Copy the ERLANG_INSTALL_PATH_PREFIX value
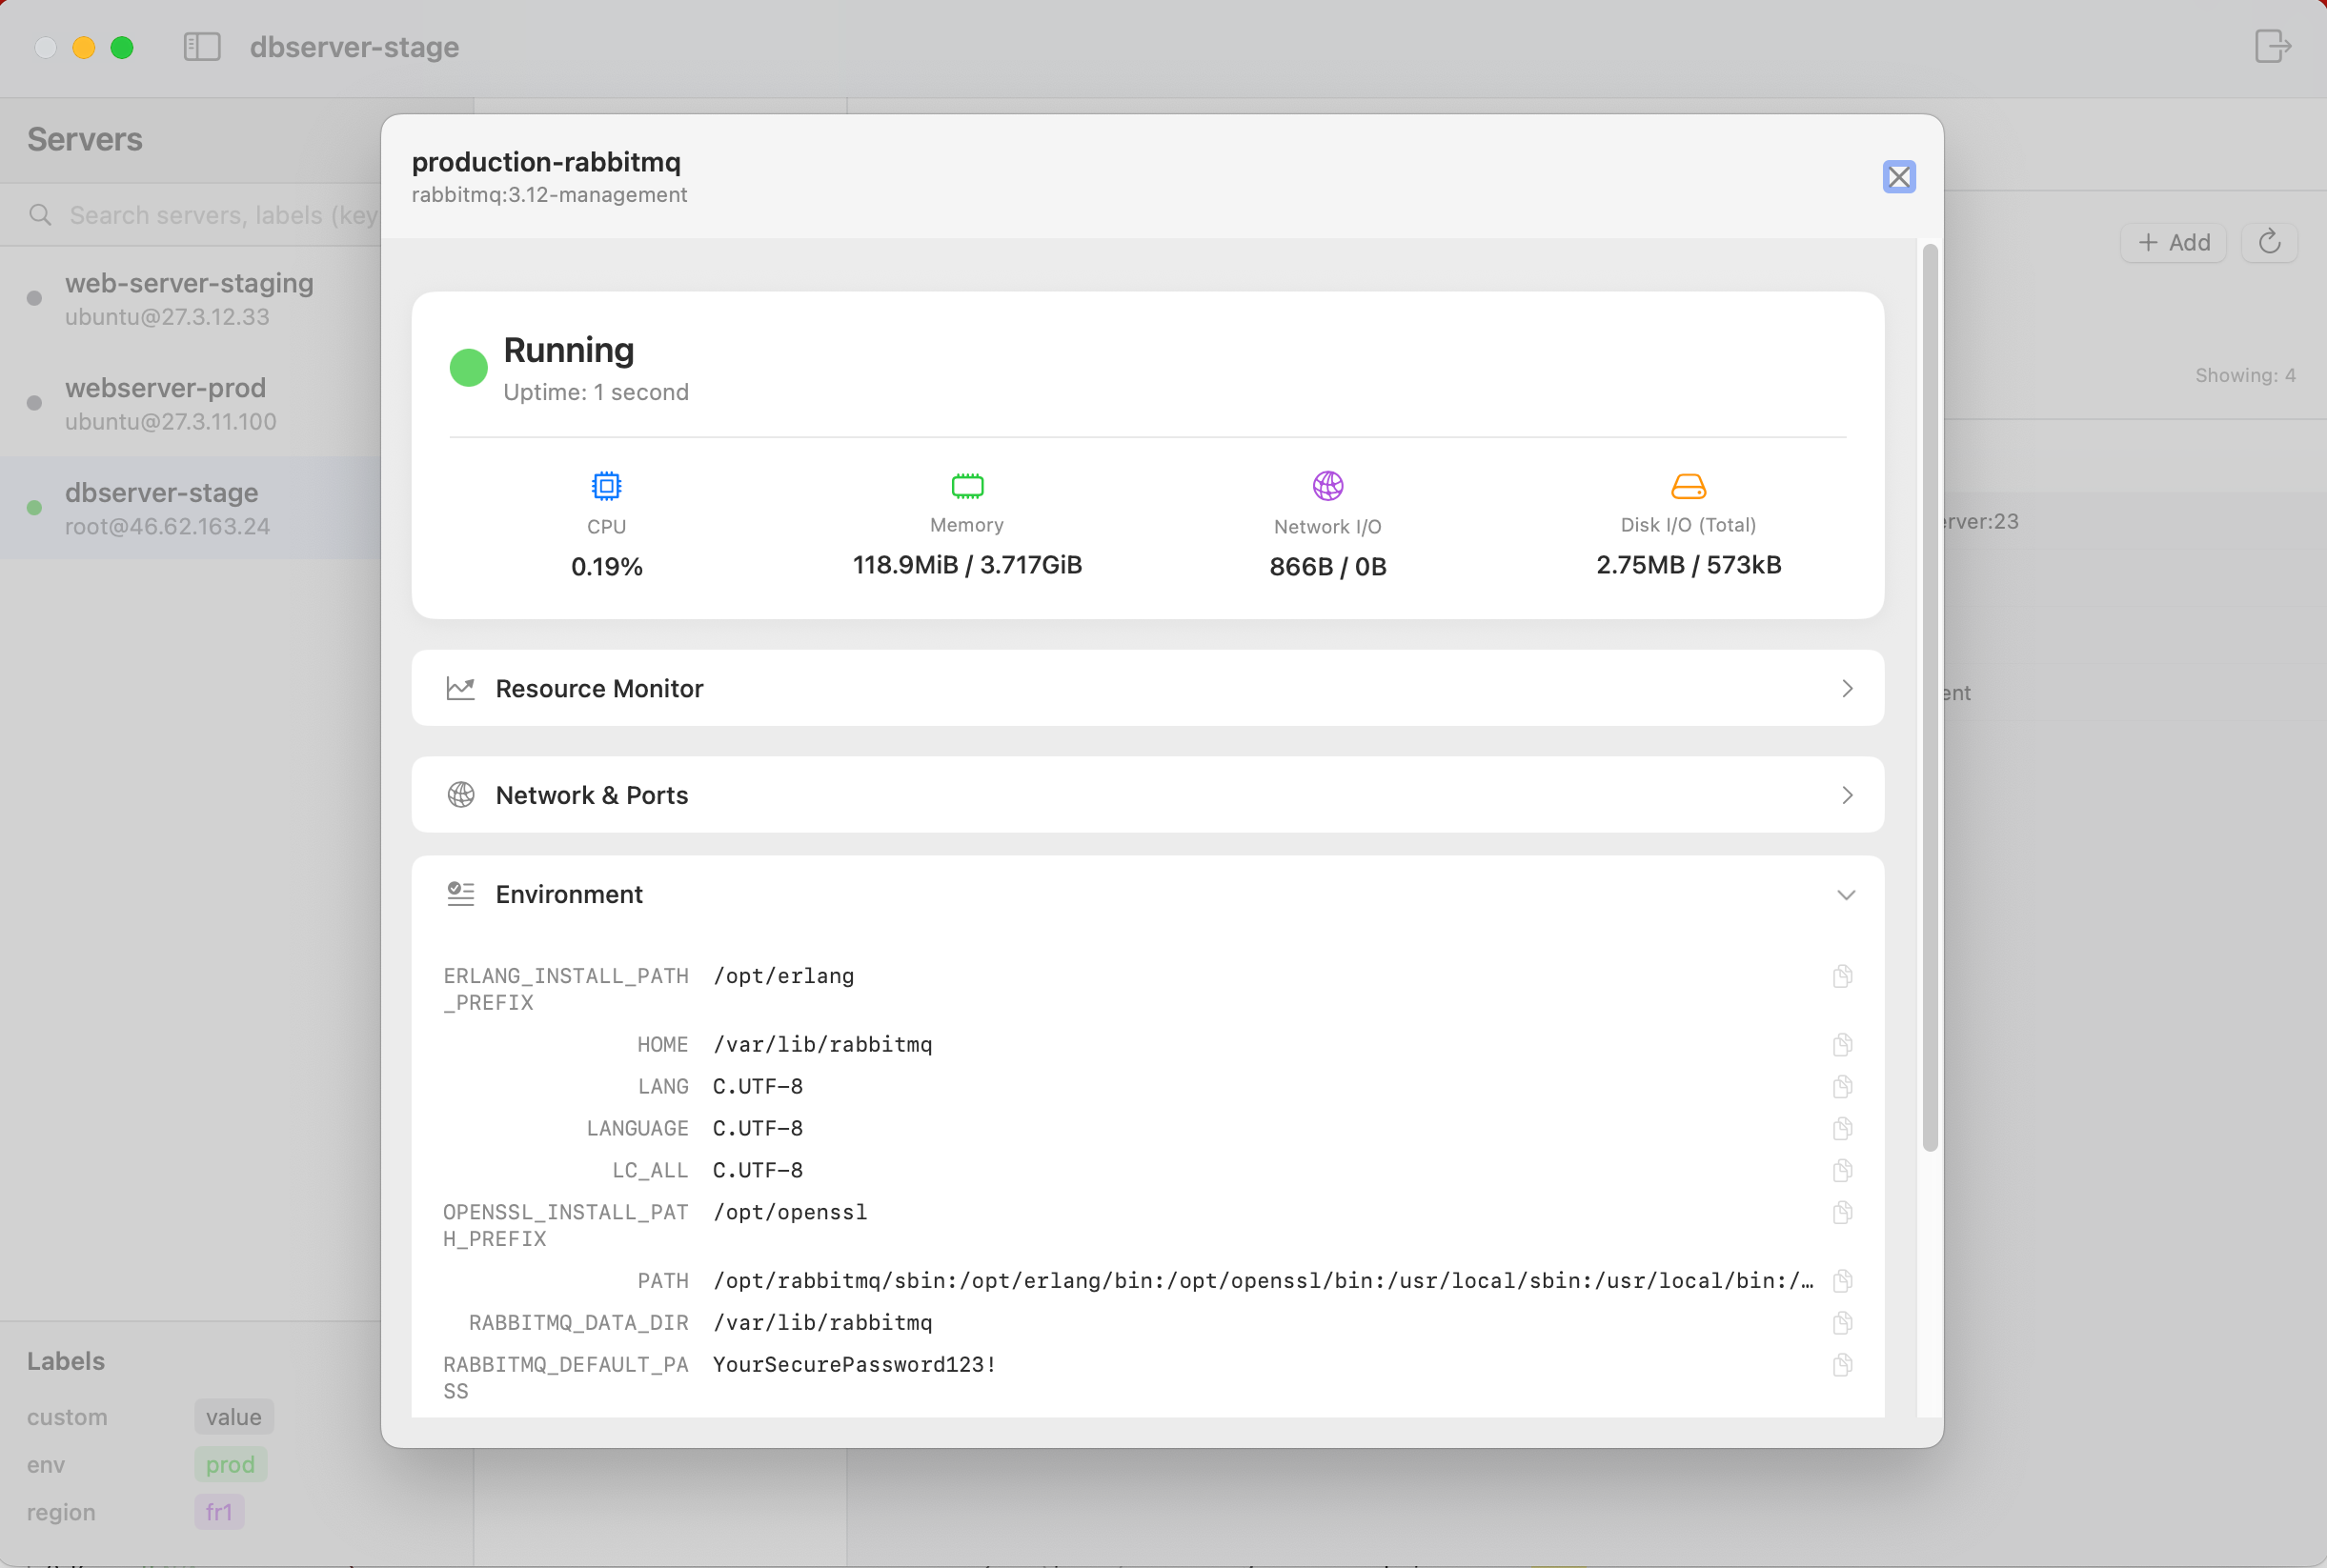This screenshot has height=1568, width=2327. 1842,976
